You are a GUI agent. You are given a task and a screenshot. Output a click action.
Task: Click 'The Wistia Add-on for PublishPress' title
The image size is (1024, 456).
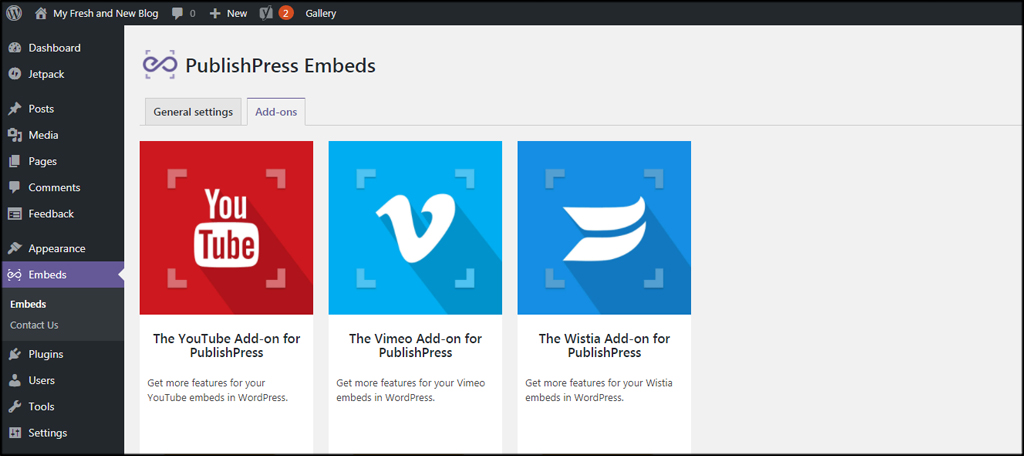point(604,346)
